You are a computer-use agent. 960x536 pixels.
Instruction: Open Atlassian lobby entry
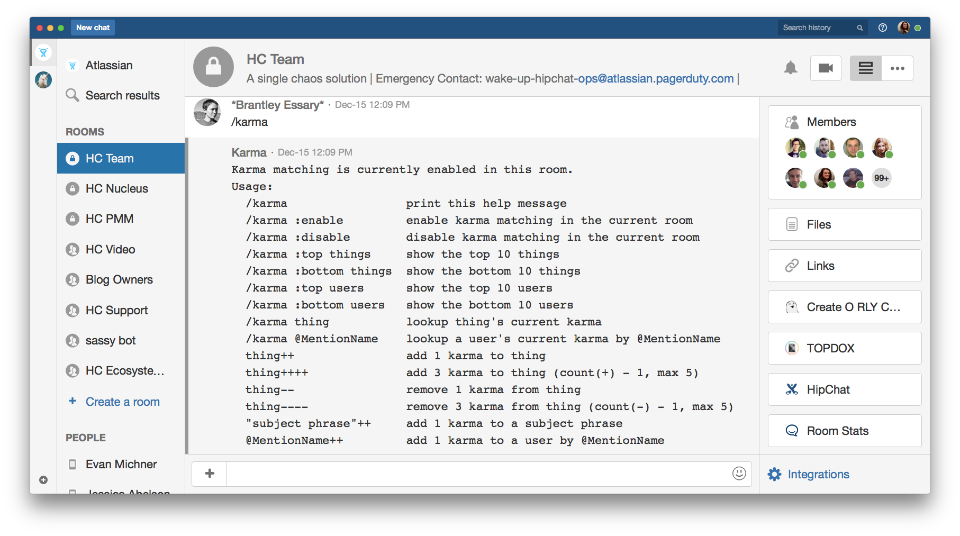tap(121, 66)
